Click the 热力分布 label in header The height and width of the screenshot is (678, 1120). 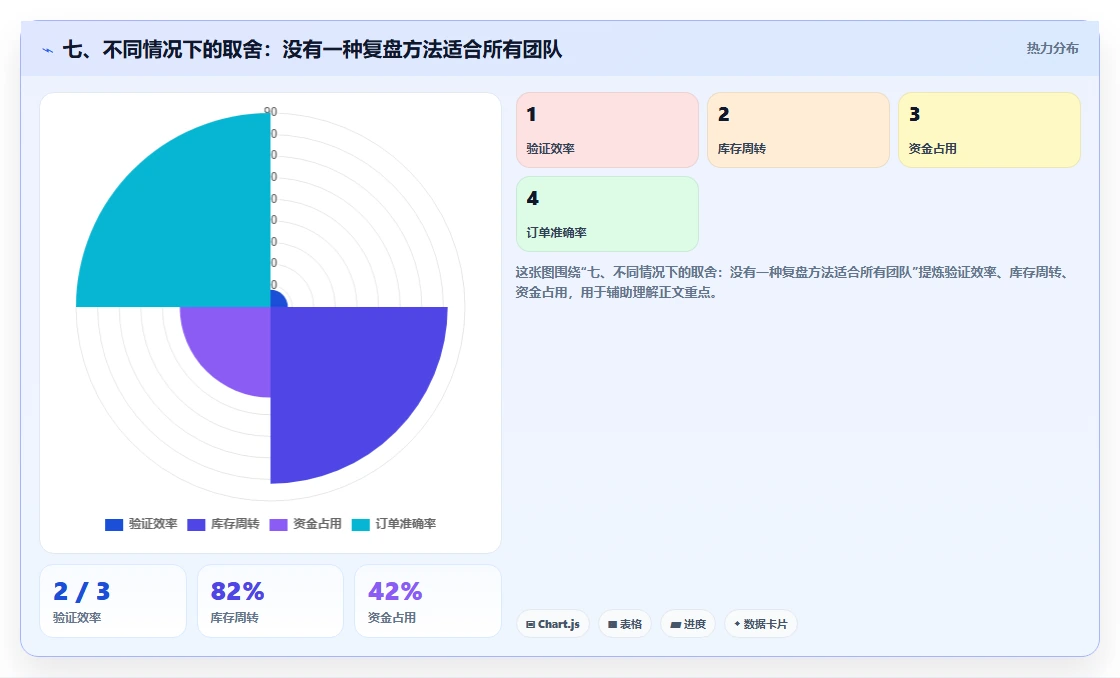click(1052, 49)
